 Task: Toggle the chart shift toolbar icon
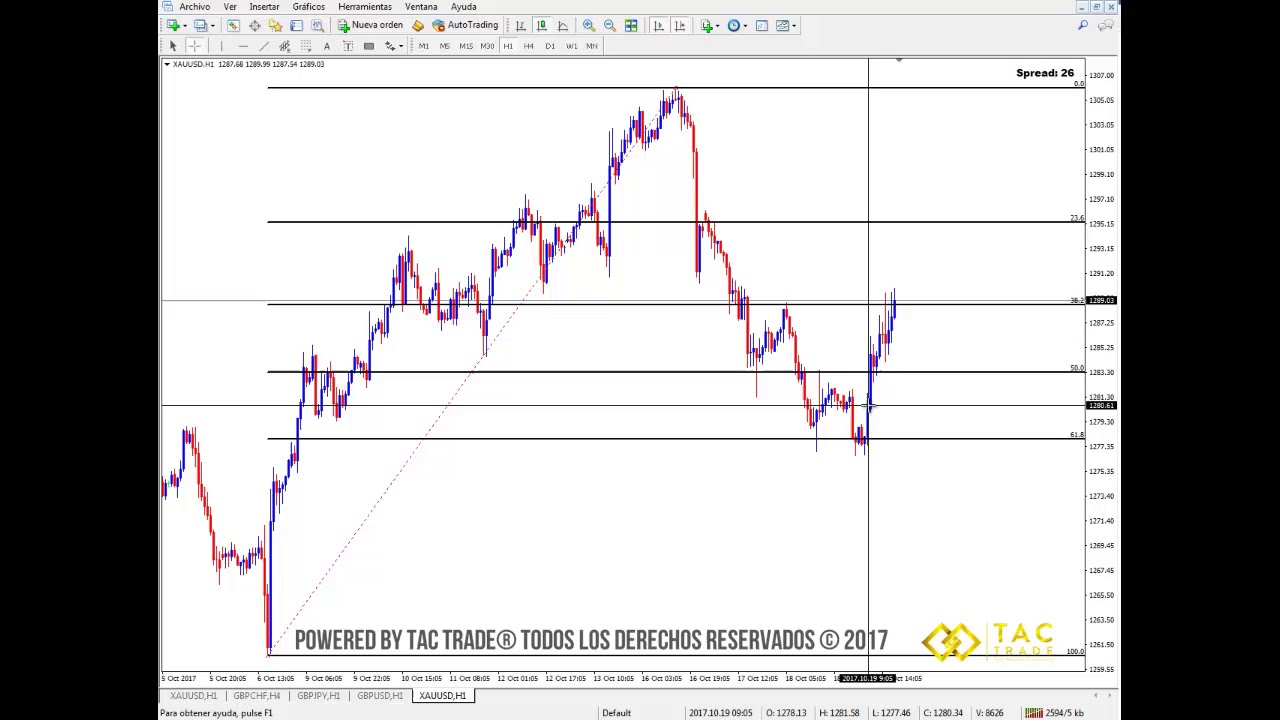[680, 25]
